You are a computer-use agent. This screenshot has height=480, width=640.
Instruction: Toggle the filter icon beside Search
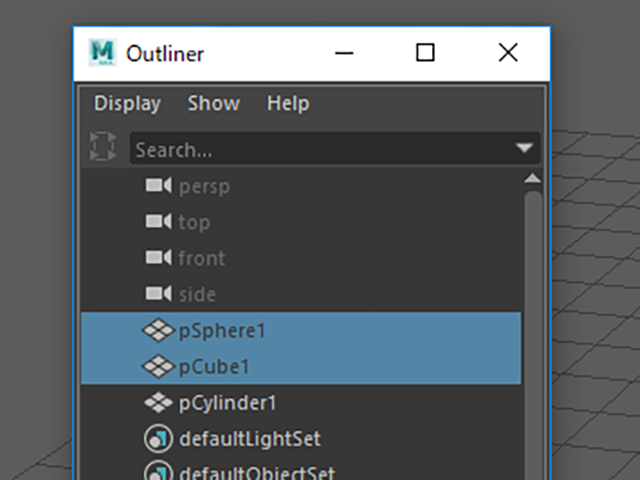click(x=103, y=146)
